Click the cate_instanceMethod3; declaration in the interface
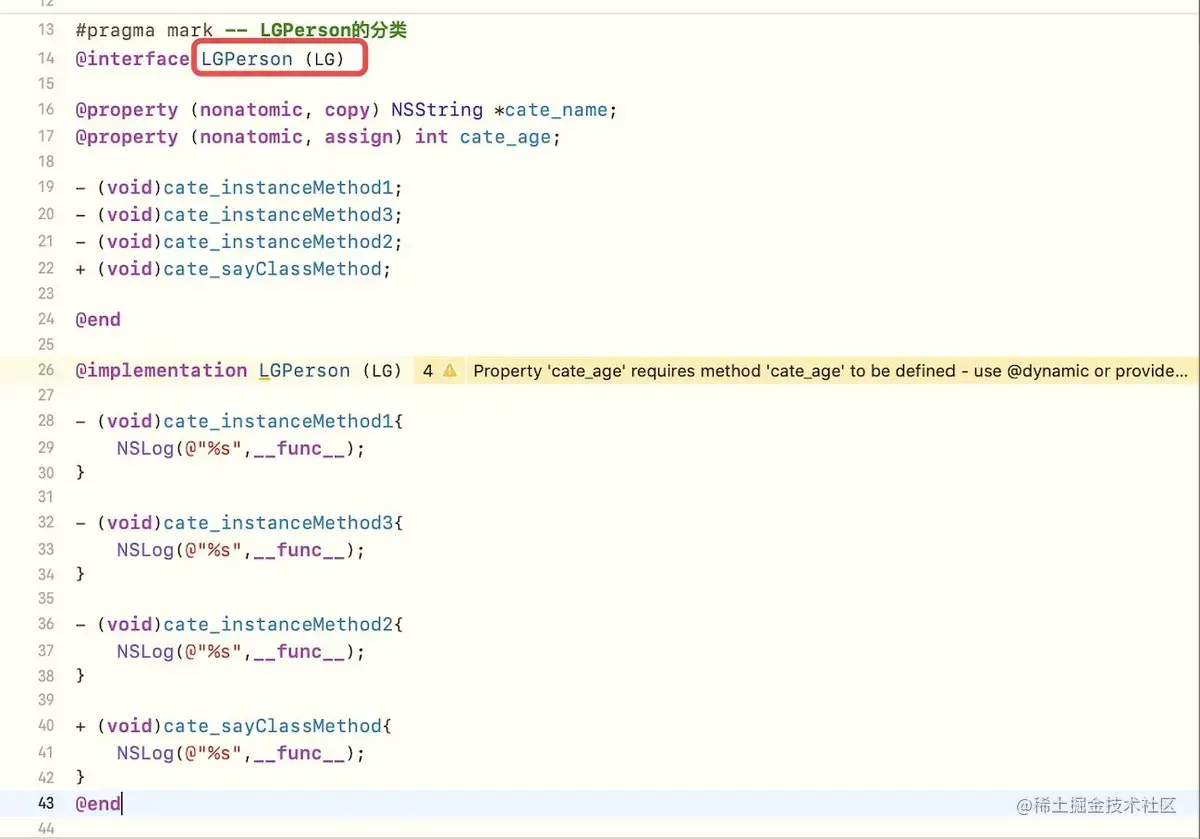The height and width of the screenshot is (839, 1200). pyautogui.click(x=283, y=215)
